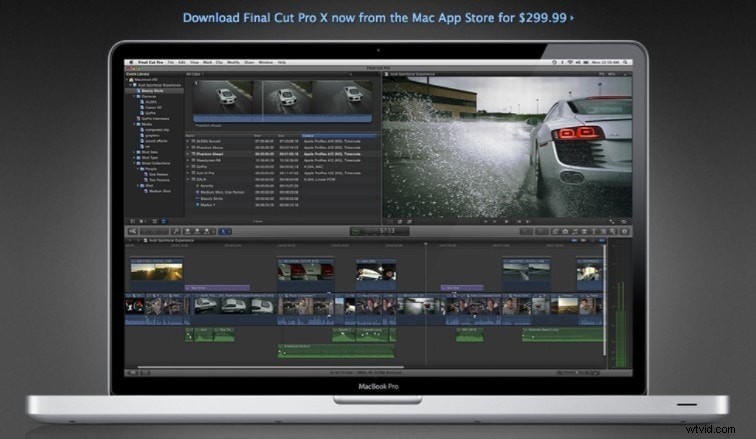Screen dimensions: 756x439
Task: Click the Connect clip edit button
Action: click(x=188, y=232)
